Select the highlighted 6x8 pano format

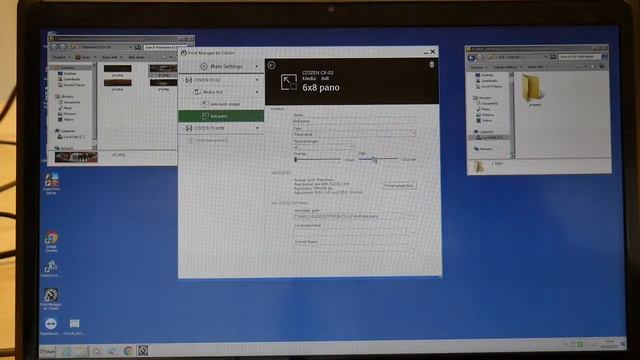[x=221, y=116]
